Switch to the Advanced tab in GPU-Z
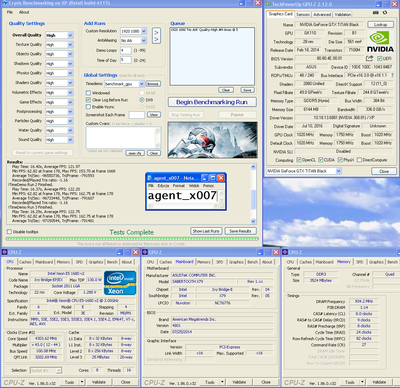Image resolution: width=400 pixels, height=388 pixels. click(x=322, y=14)
